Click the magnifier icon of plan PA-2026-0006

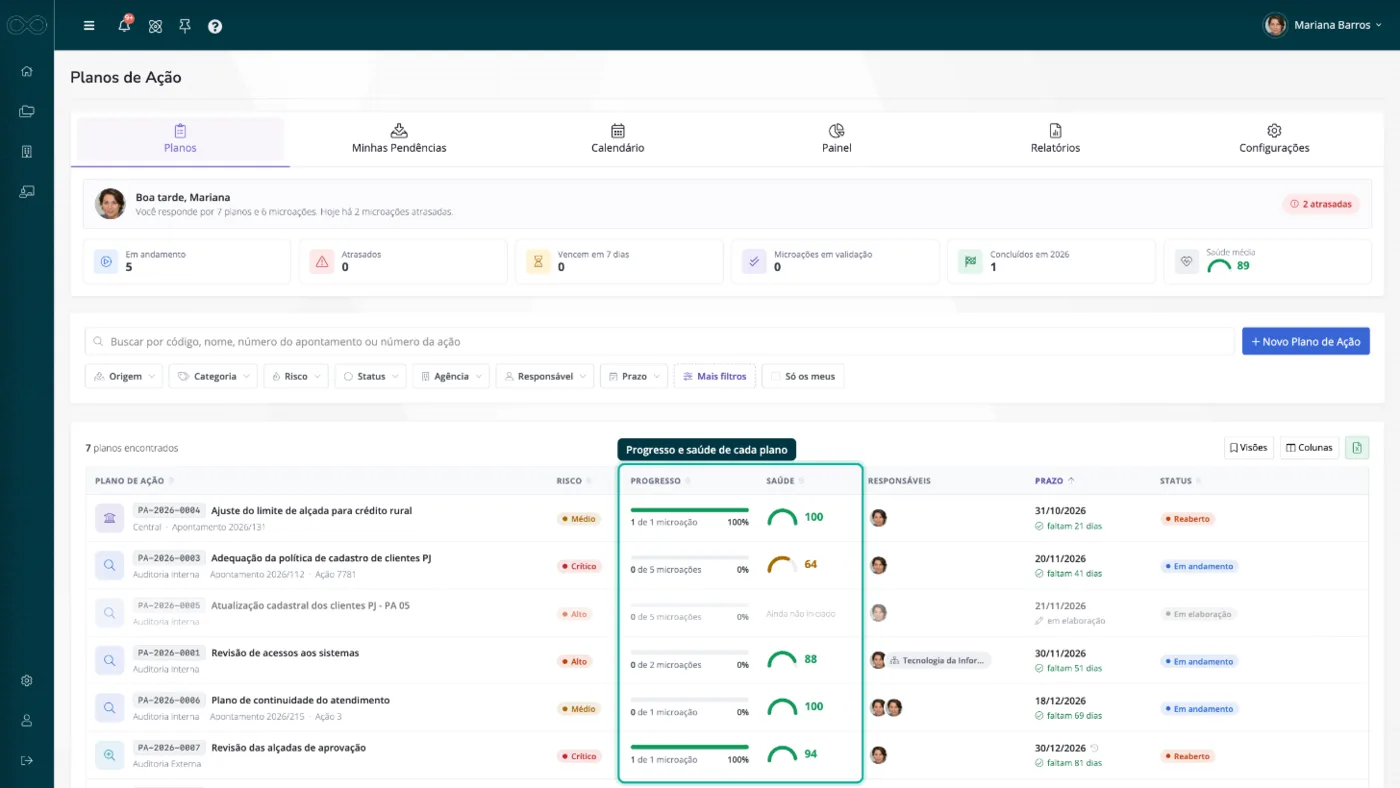109,708
